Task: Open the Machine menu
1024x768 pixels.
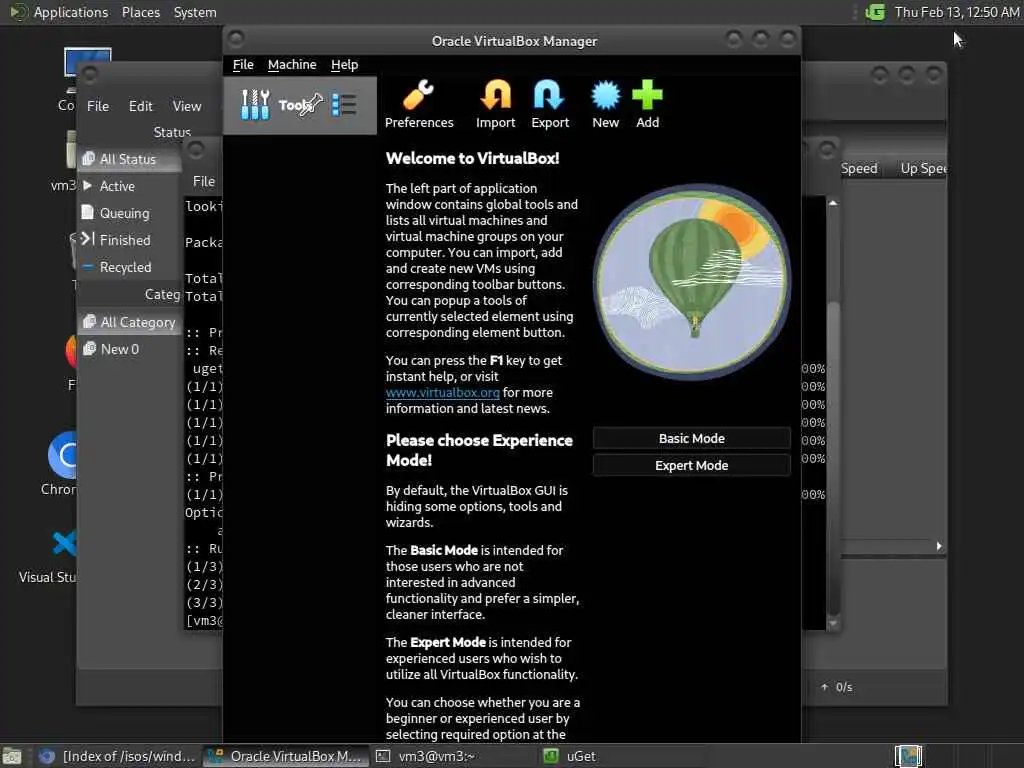Action: (292, 65)
